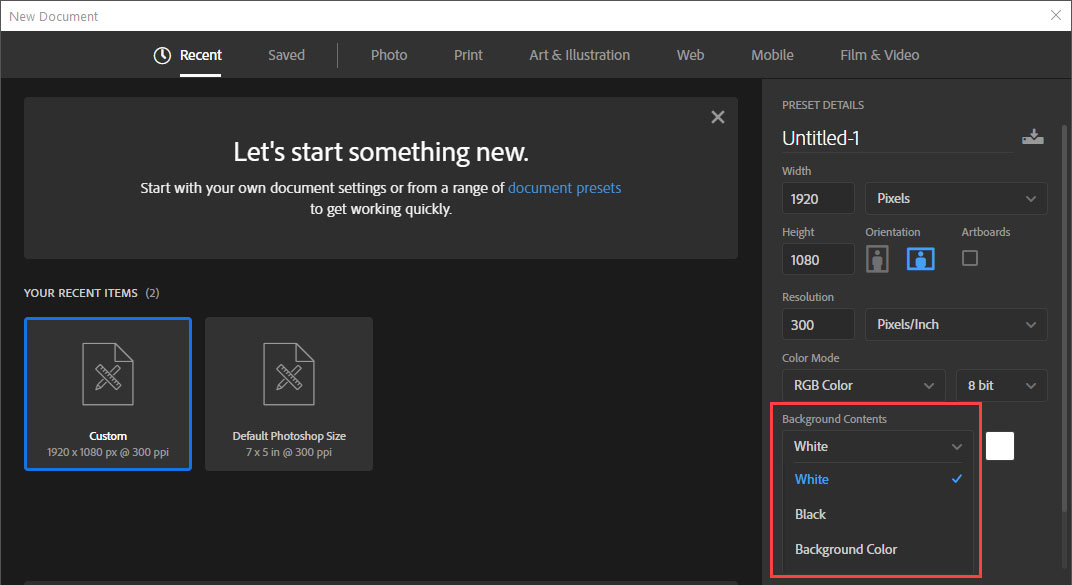Switch to the Photo tab

click(389, 55)
